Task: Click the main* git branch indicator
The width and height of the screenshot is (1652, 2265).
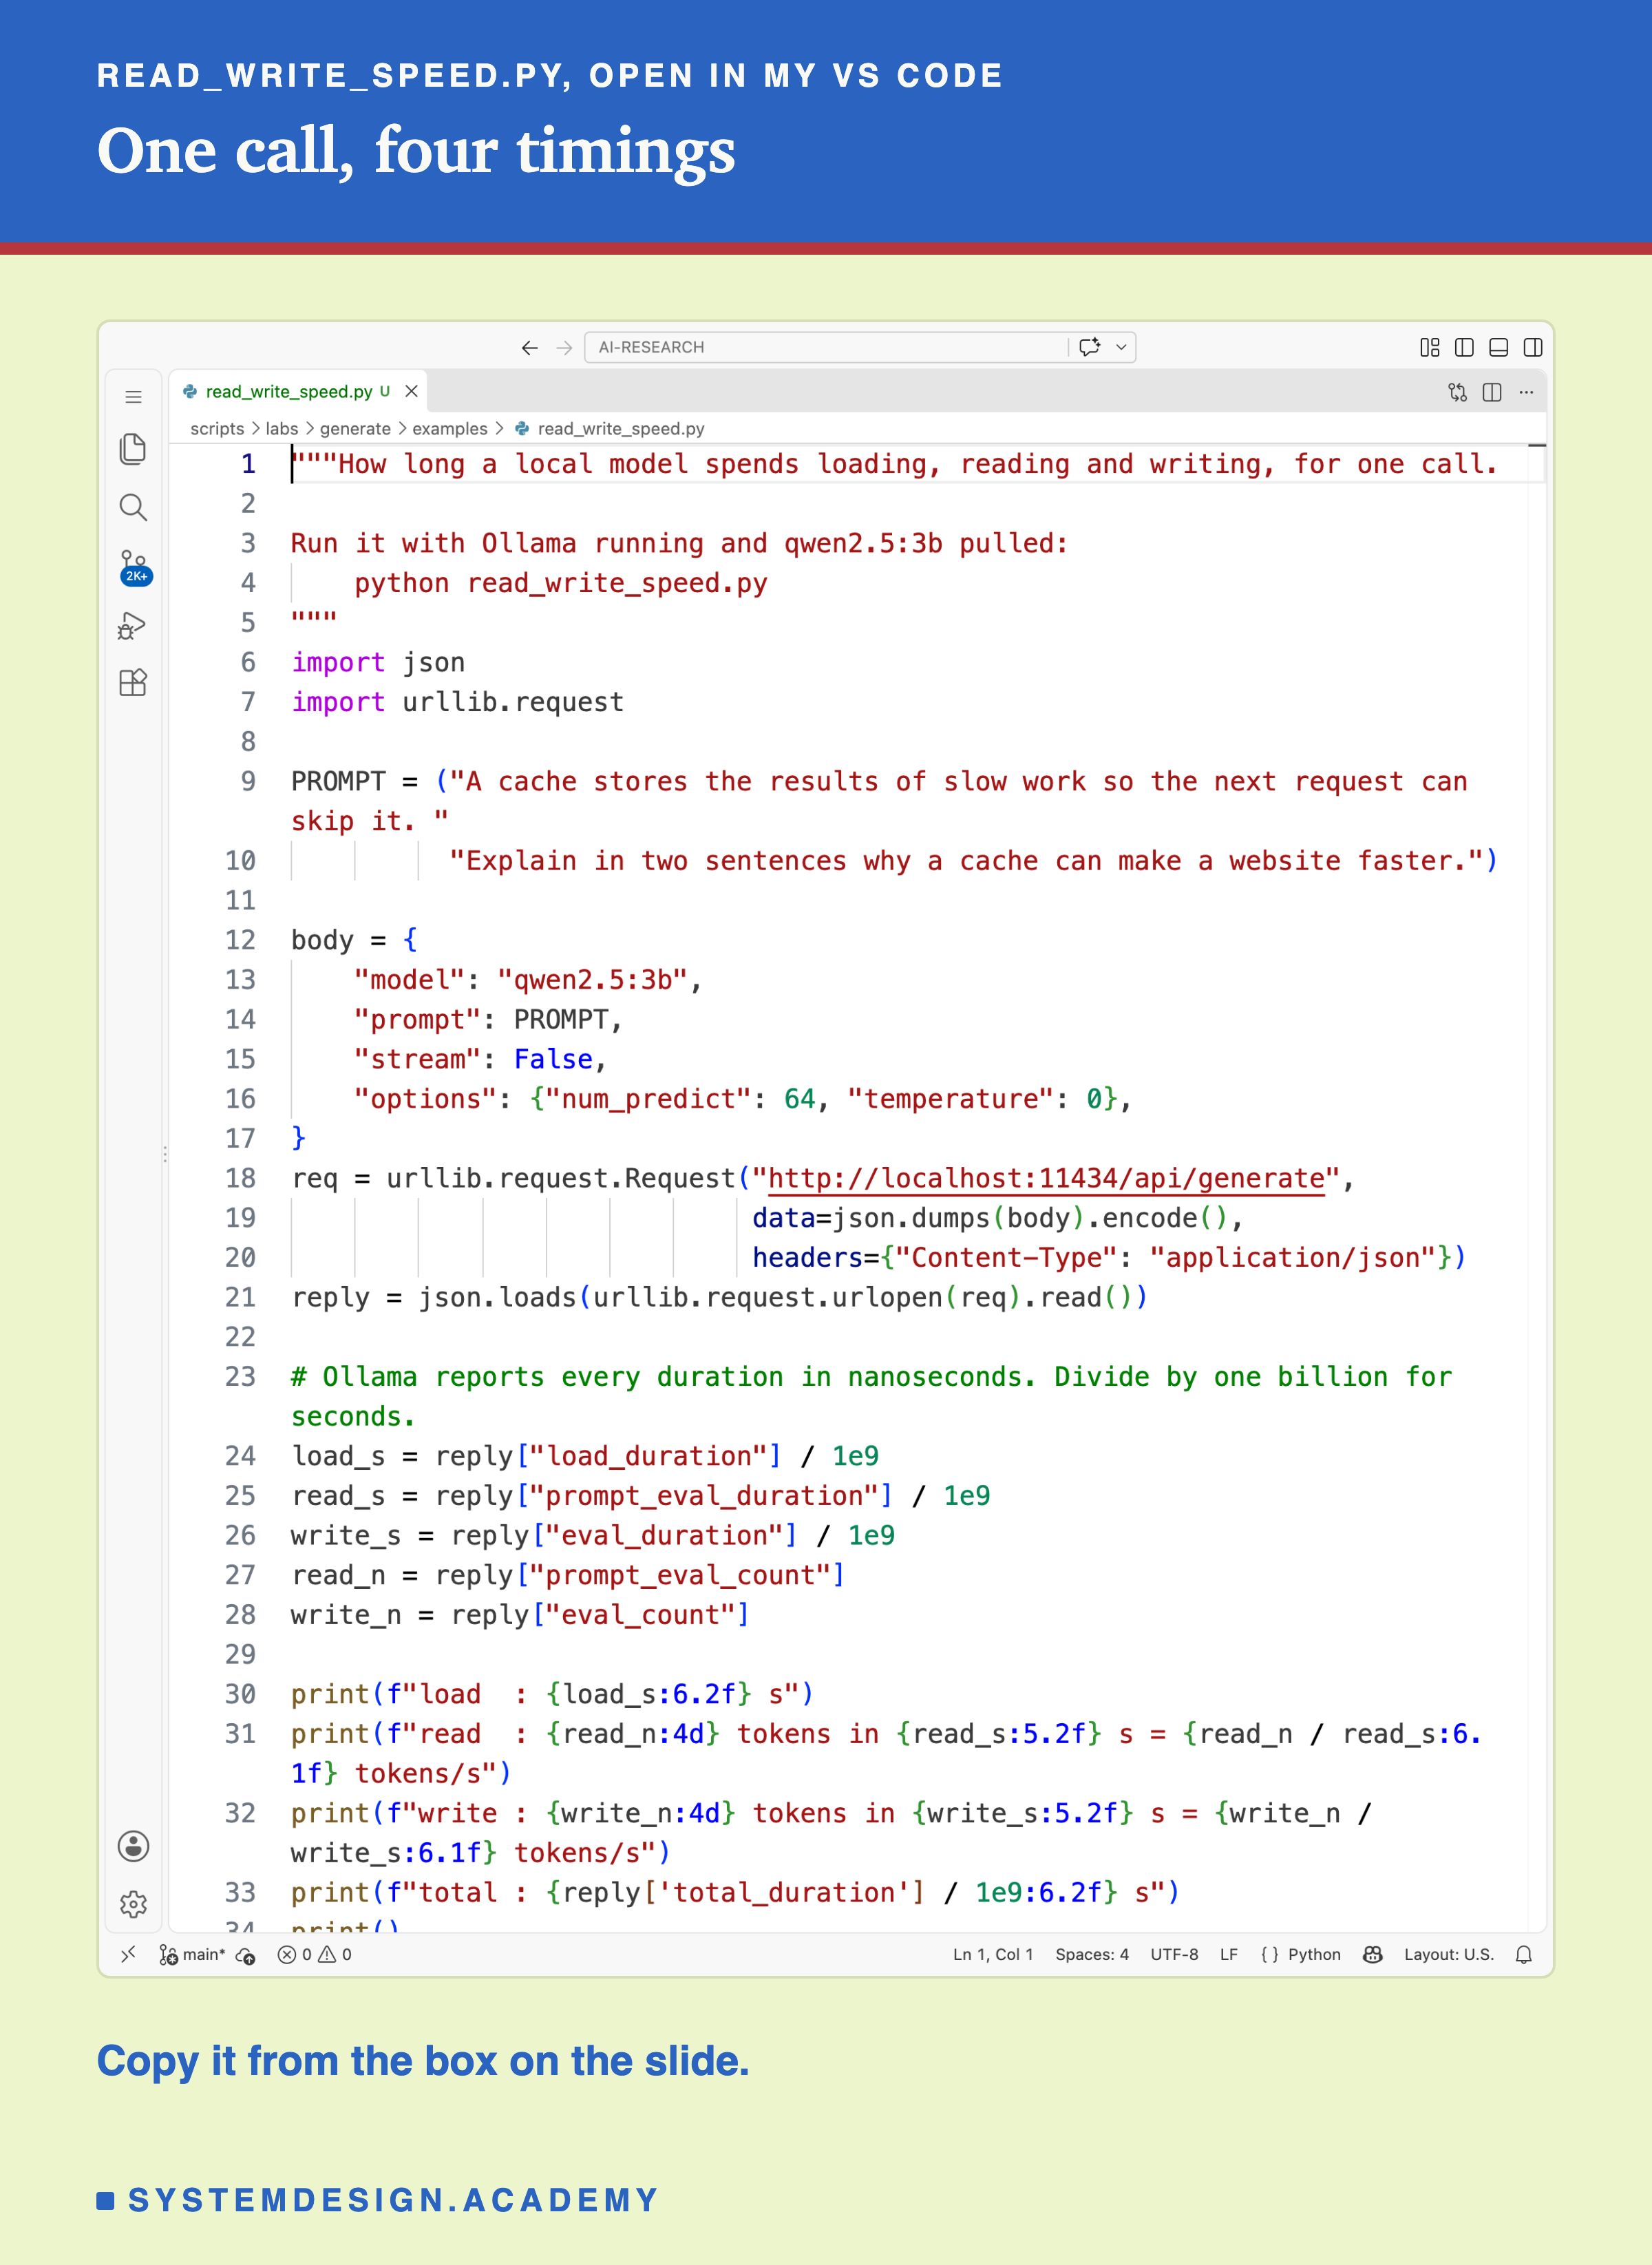Action: coord(192,1954)
